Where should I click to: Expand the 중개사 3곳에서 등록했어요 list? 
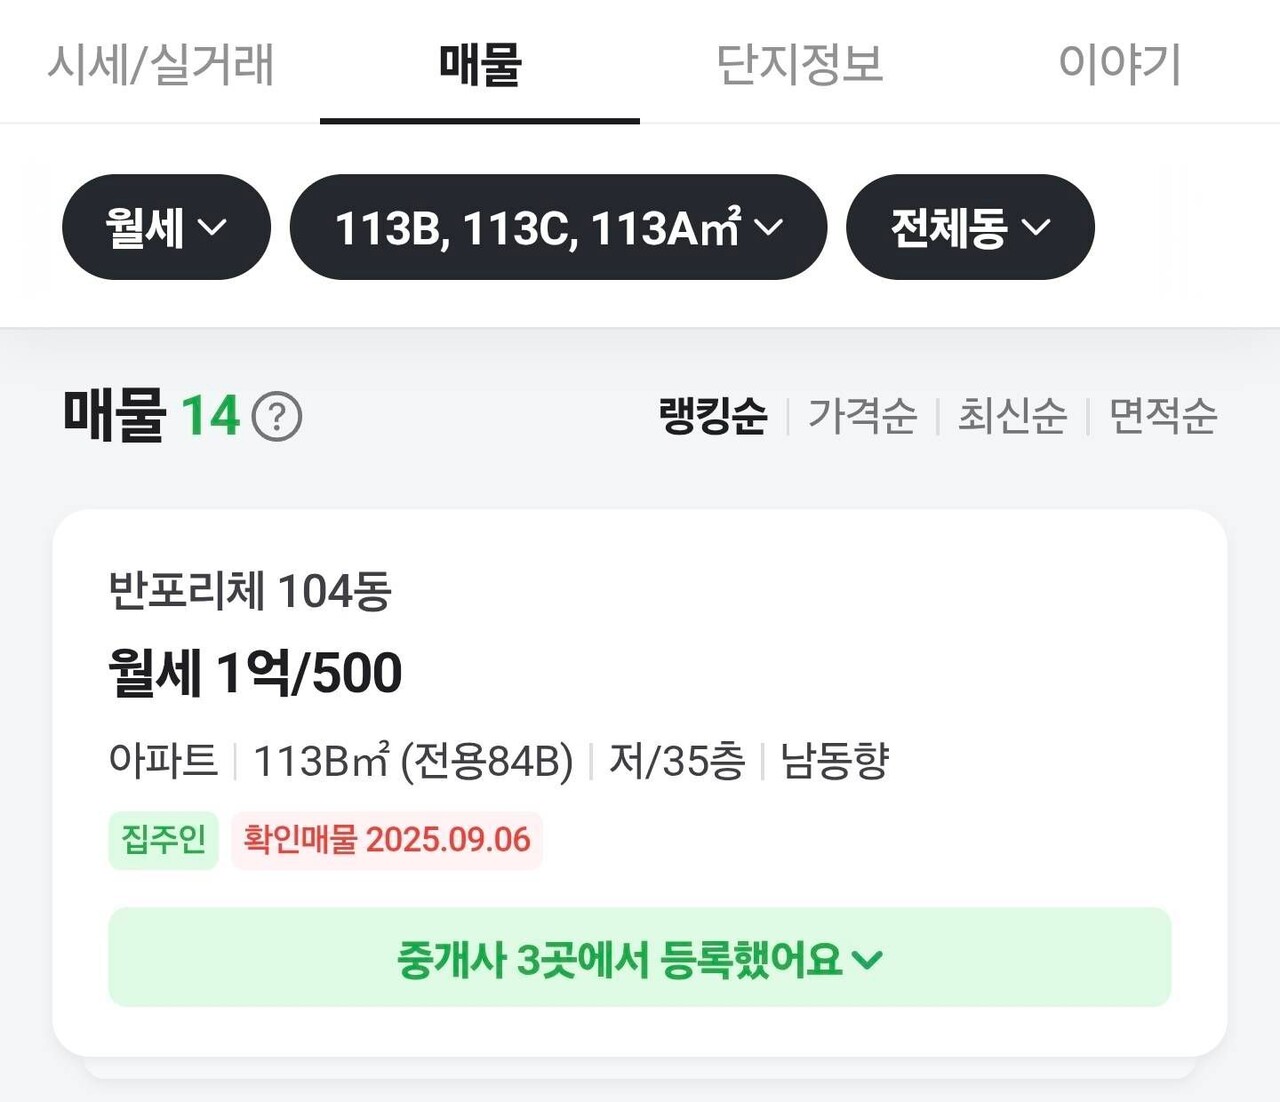pos(639,958)
